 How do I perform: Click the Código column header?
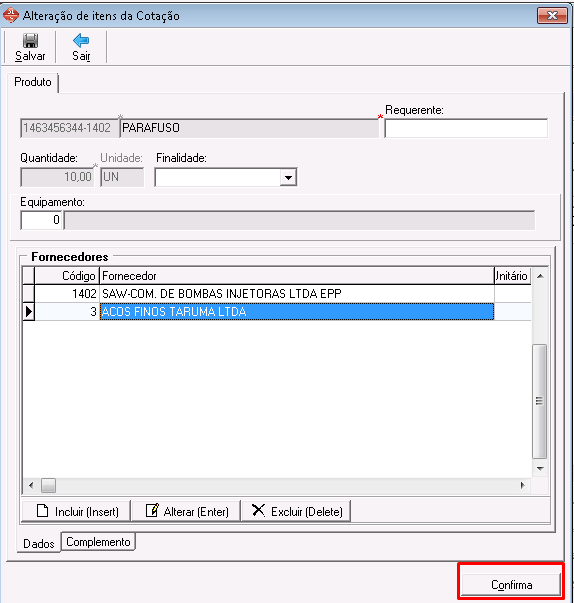67,276
